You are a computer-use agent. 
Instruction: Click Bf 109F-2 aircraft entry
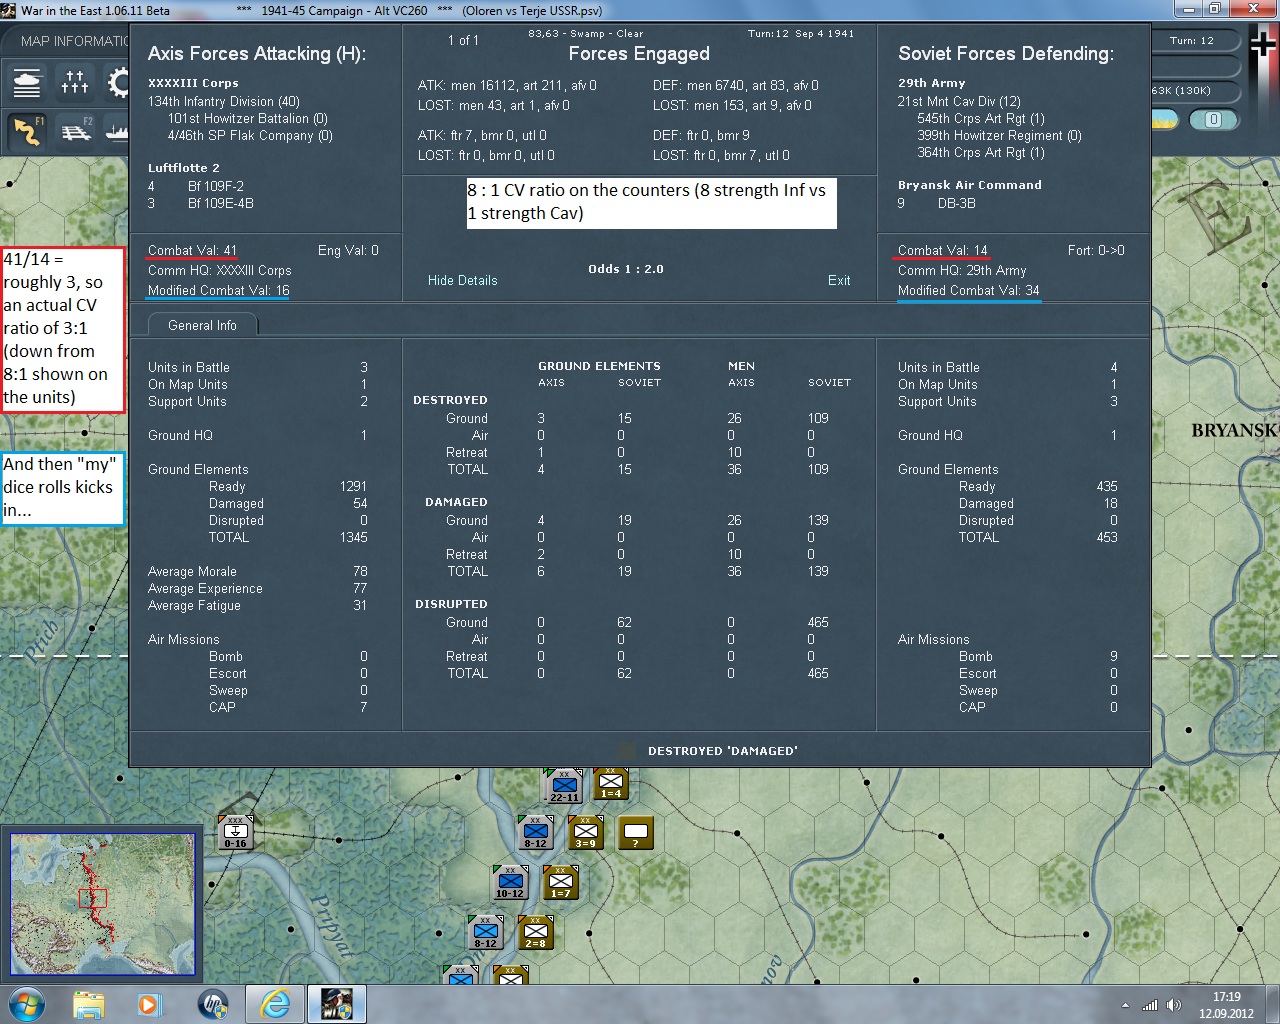216,187
